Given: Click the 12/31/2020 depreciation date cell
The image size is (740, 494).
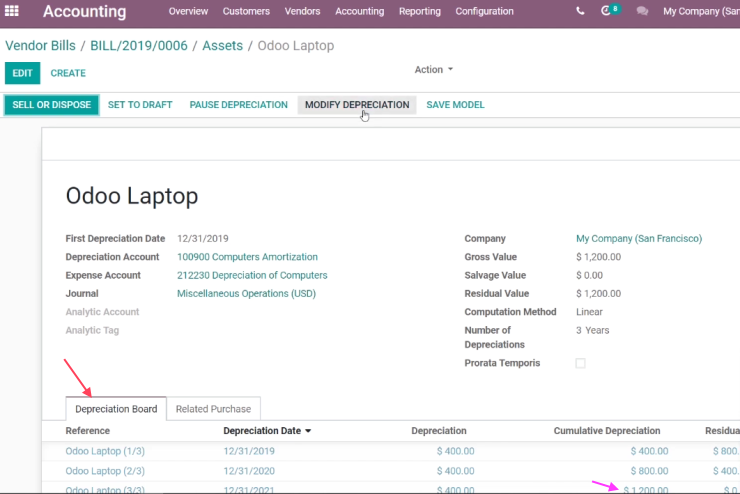Looking at the screenshot, I should click(x=249, y=471).
